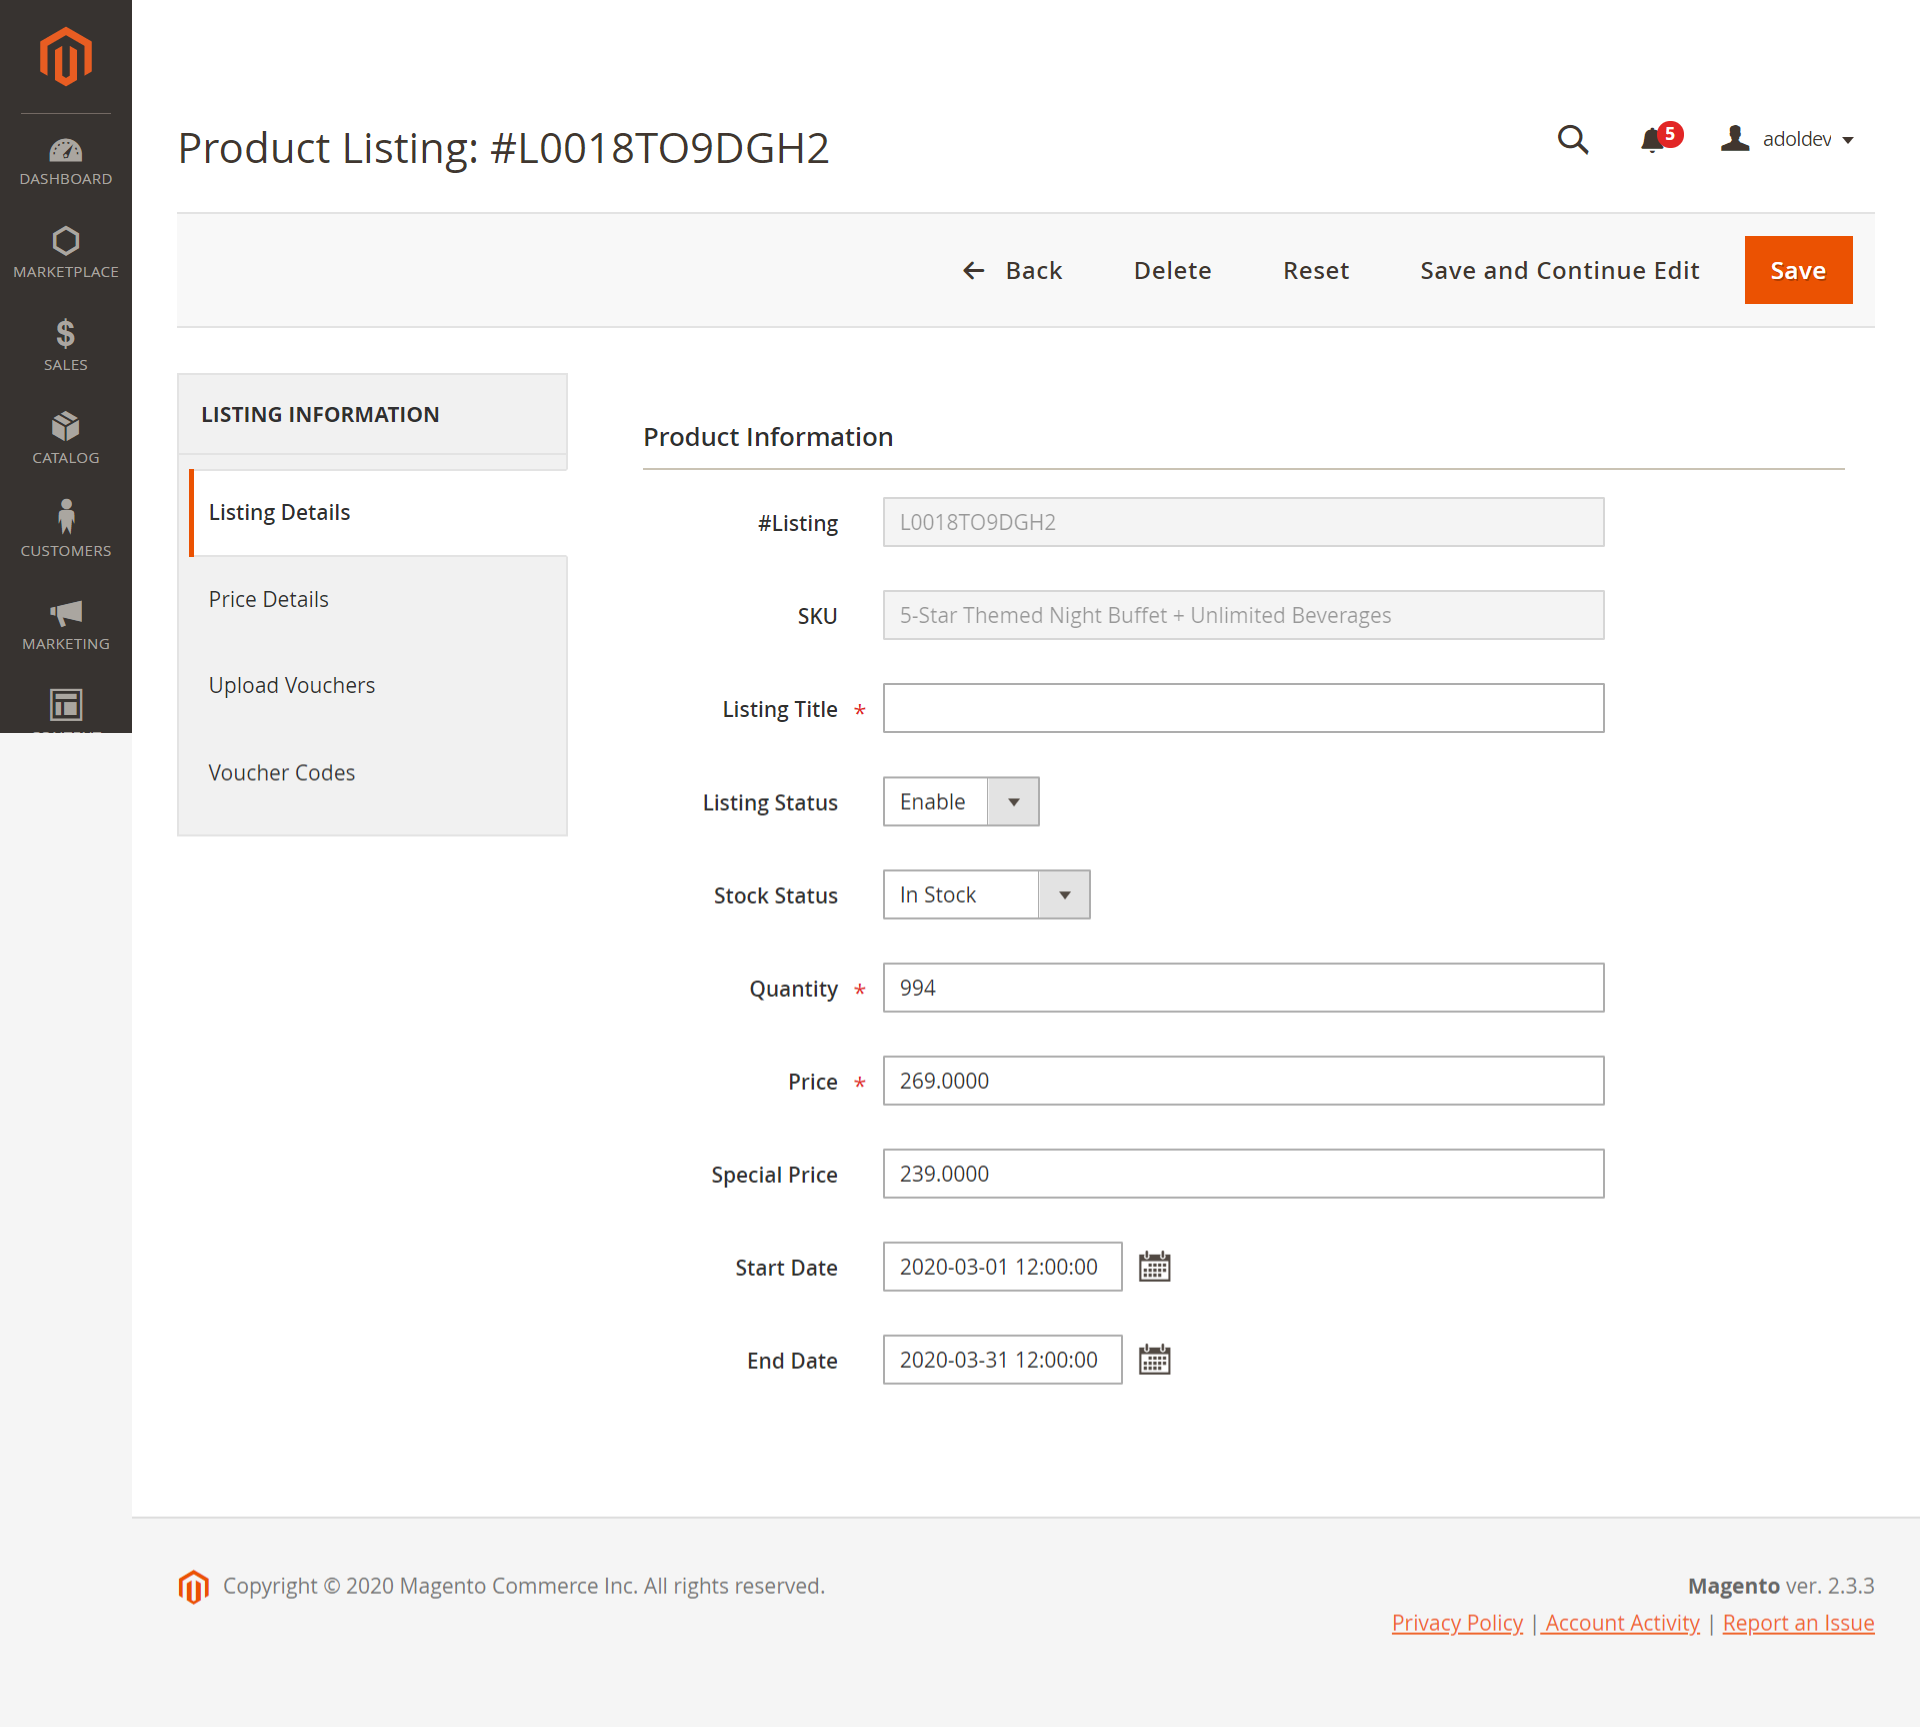The height and width of the screenshot is (1727, 1920).
Task: Open the Listing Status dropdown
Action: 961,802
